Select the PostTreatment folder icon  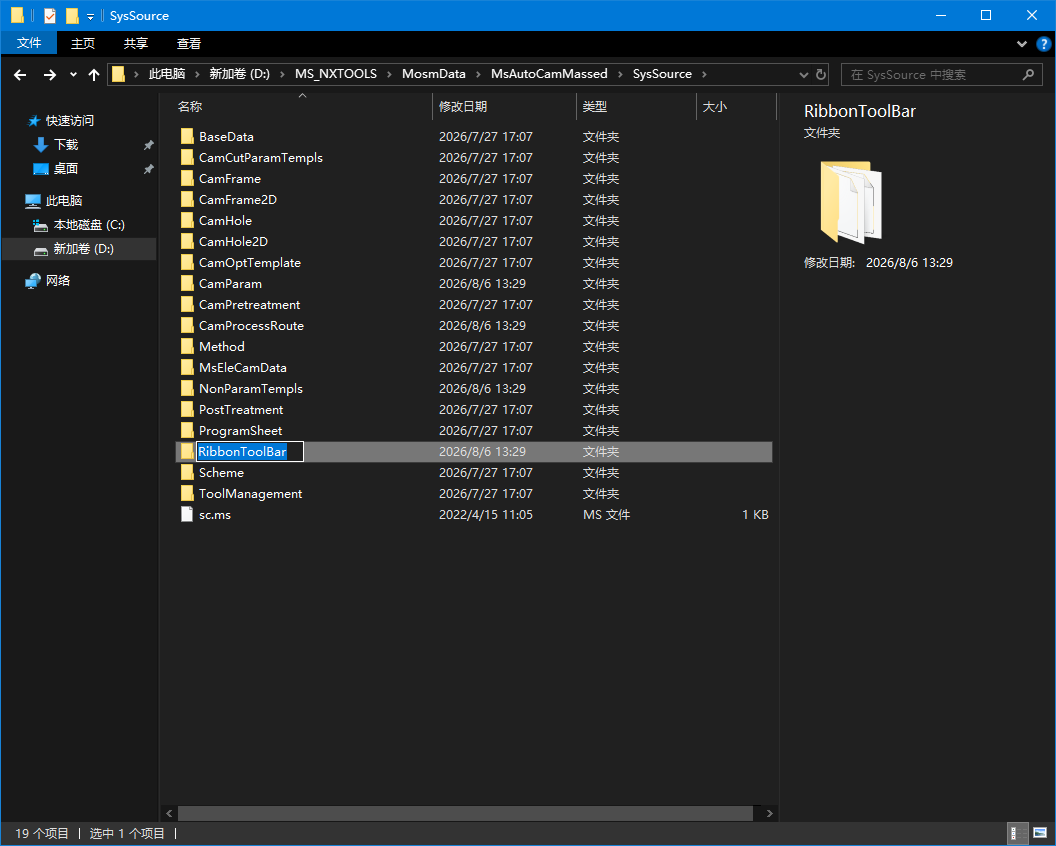(187, 410)
